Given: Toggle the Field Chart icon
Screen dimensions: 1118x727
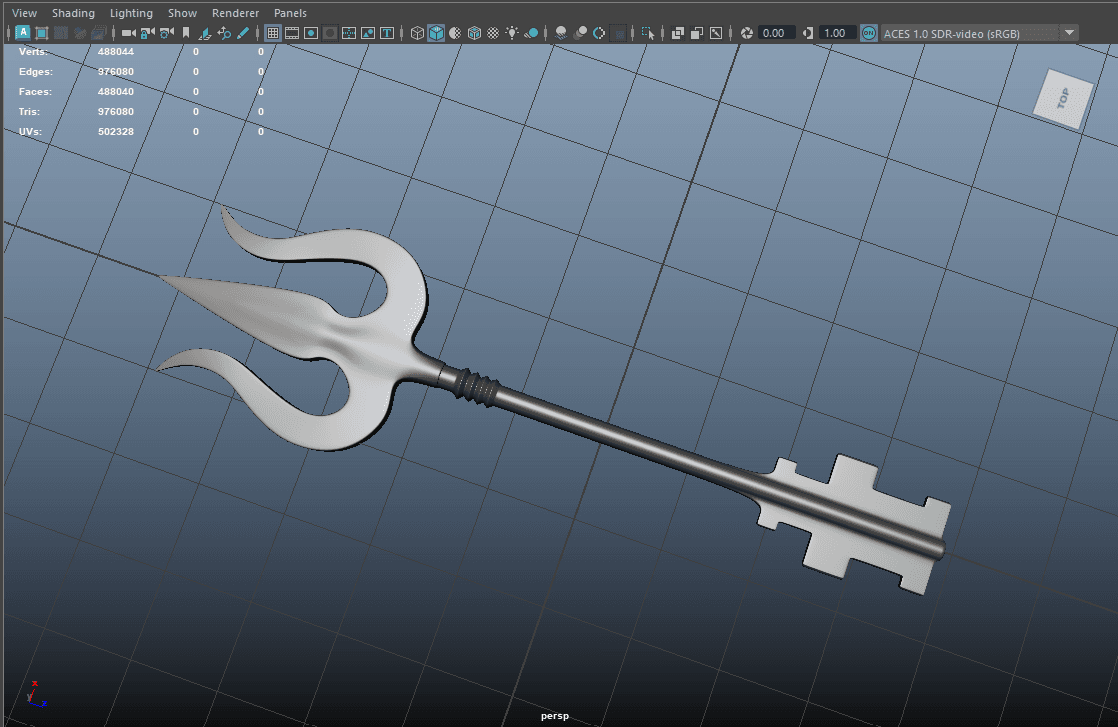Looking at the screenshot, I should click(x=349, y=33).
